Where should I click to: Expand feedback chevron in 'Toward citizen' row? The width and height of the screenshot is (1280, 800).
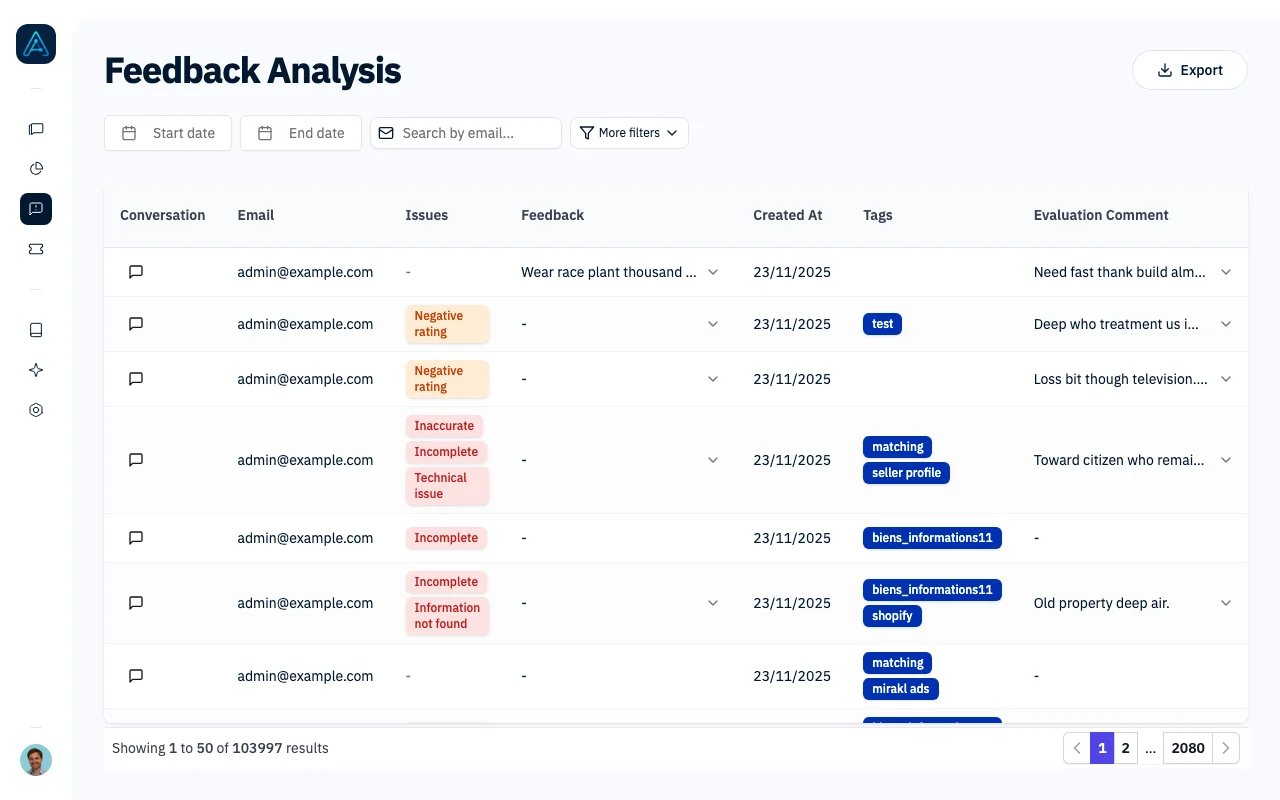tap(713, 460)
